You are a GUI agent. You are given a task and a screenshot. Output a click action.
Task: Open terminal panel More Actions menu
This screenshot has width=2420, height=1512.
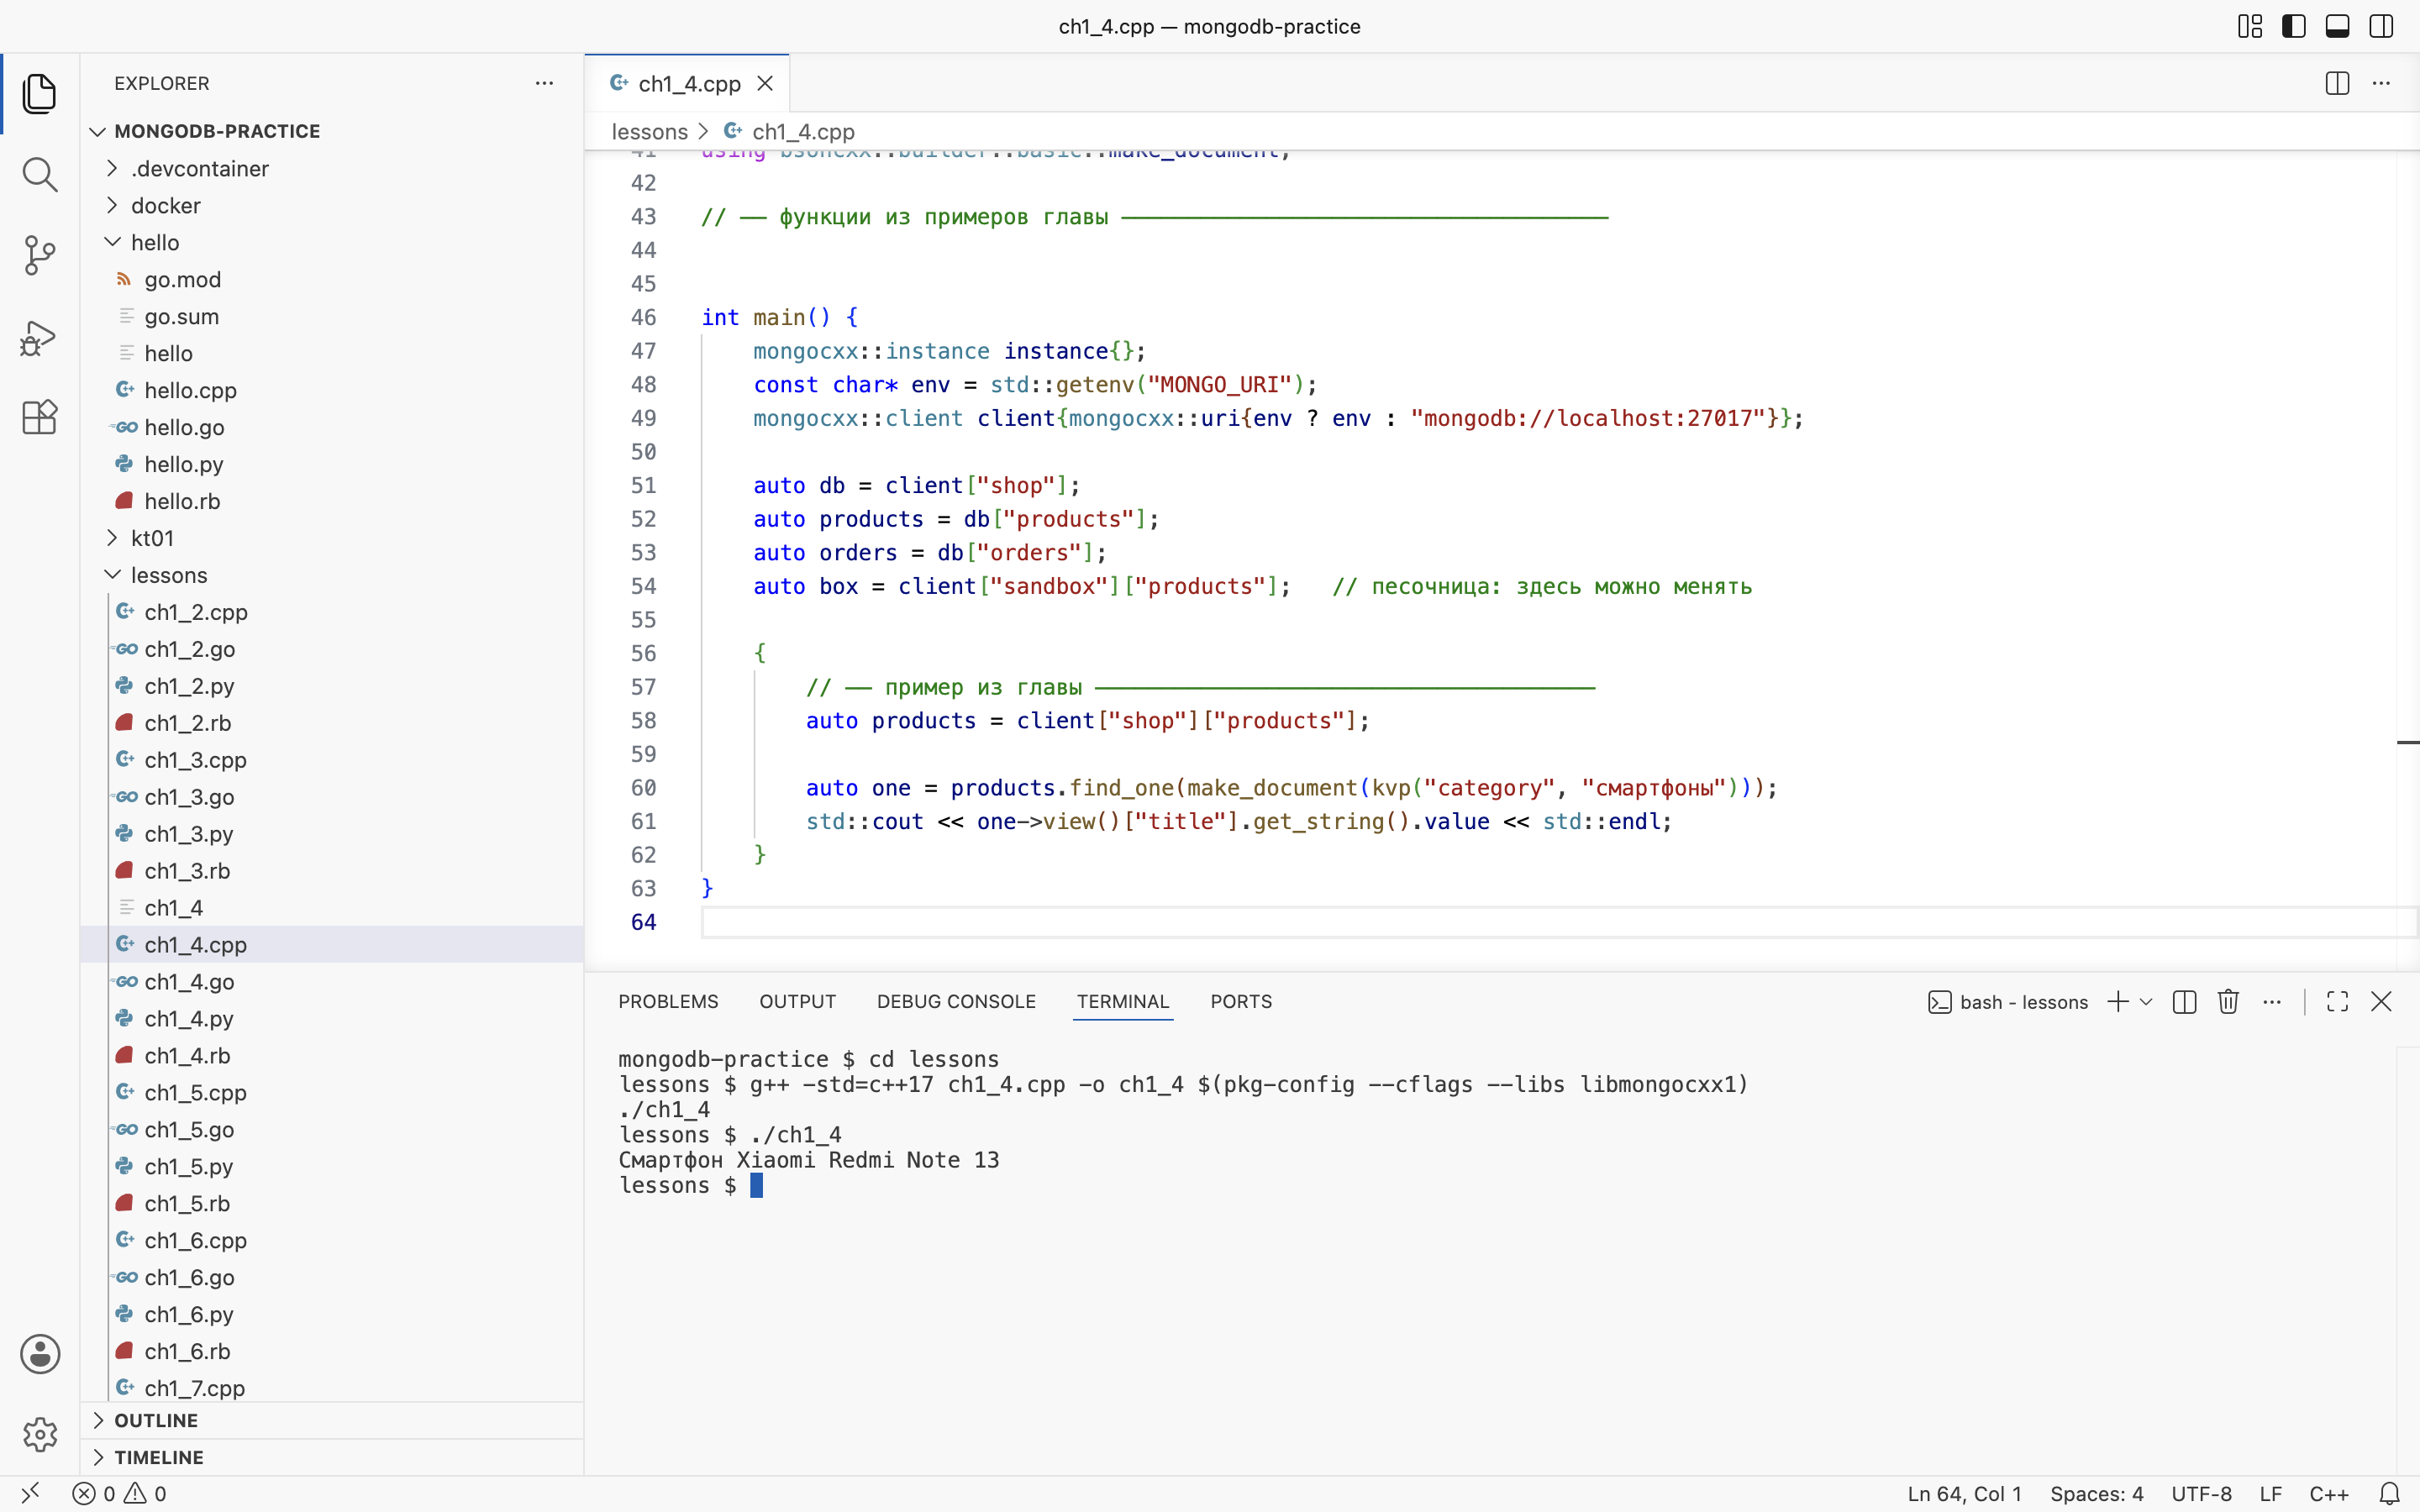pos(2272,1002)
